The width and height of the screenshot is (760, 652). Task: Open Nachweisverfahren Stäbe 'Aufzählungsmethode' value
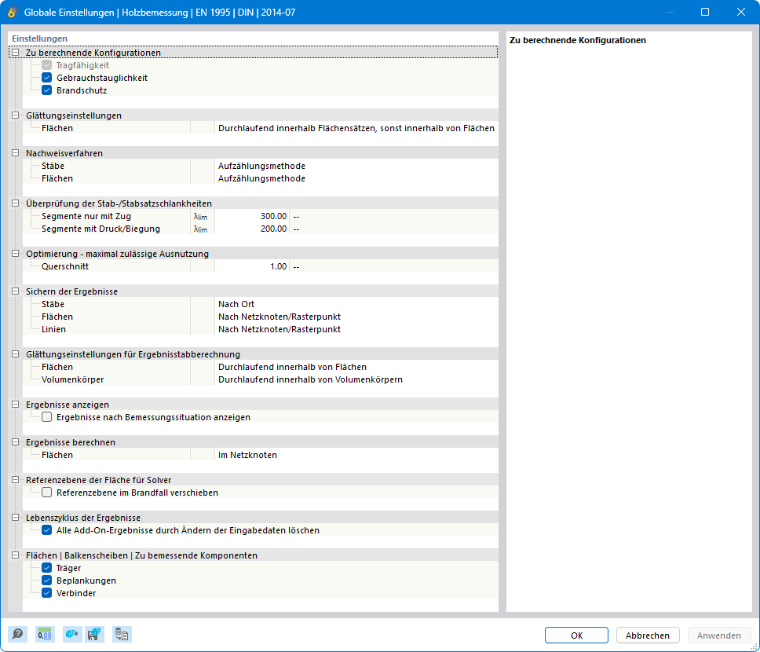[x=356, y=166]
